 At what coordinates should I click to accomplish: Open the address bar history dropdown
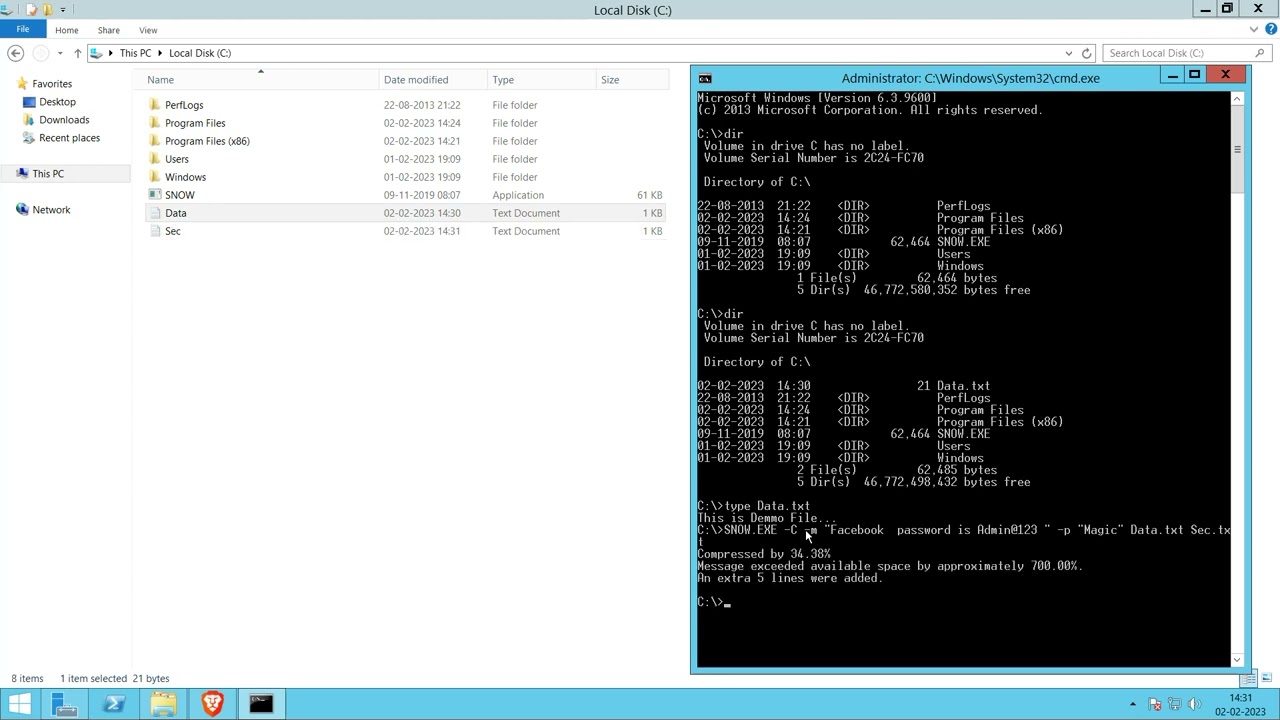tap(1069, 53)
